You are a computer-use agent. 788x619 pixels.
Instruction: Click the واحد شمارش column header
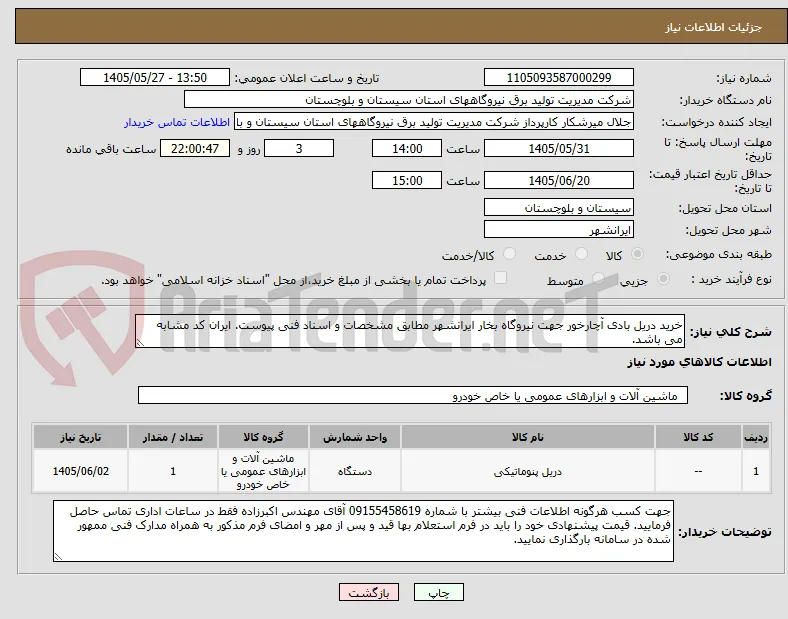(x=355, y=437)
